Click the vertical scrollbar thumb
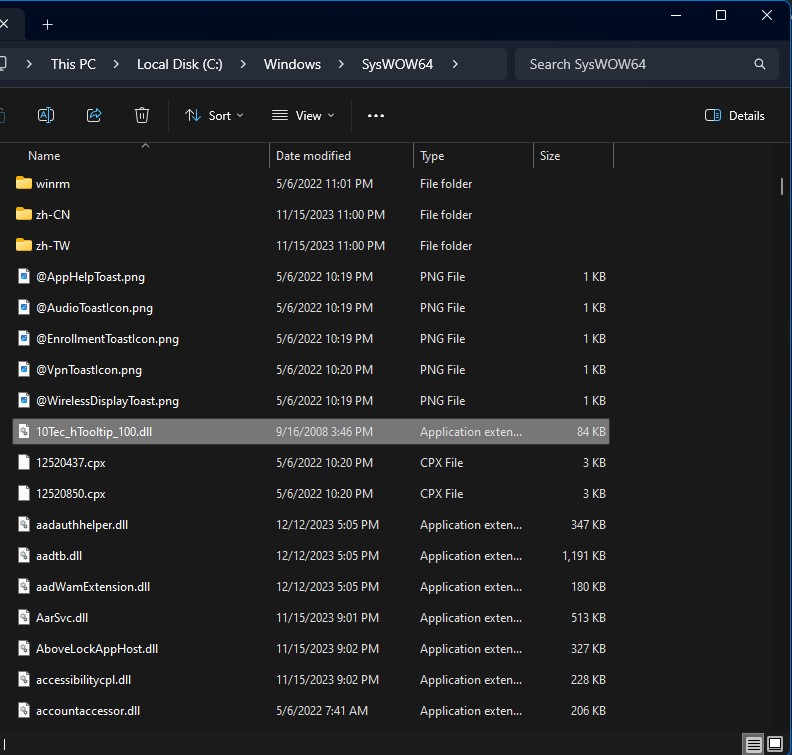Viewport: 792px width, 755px height. point(781,186)
